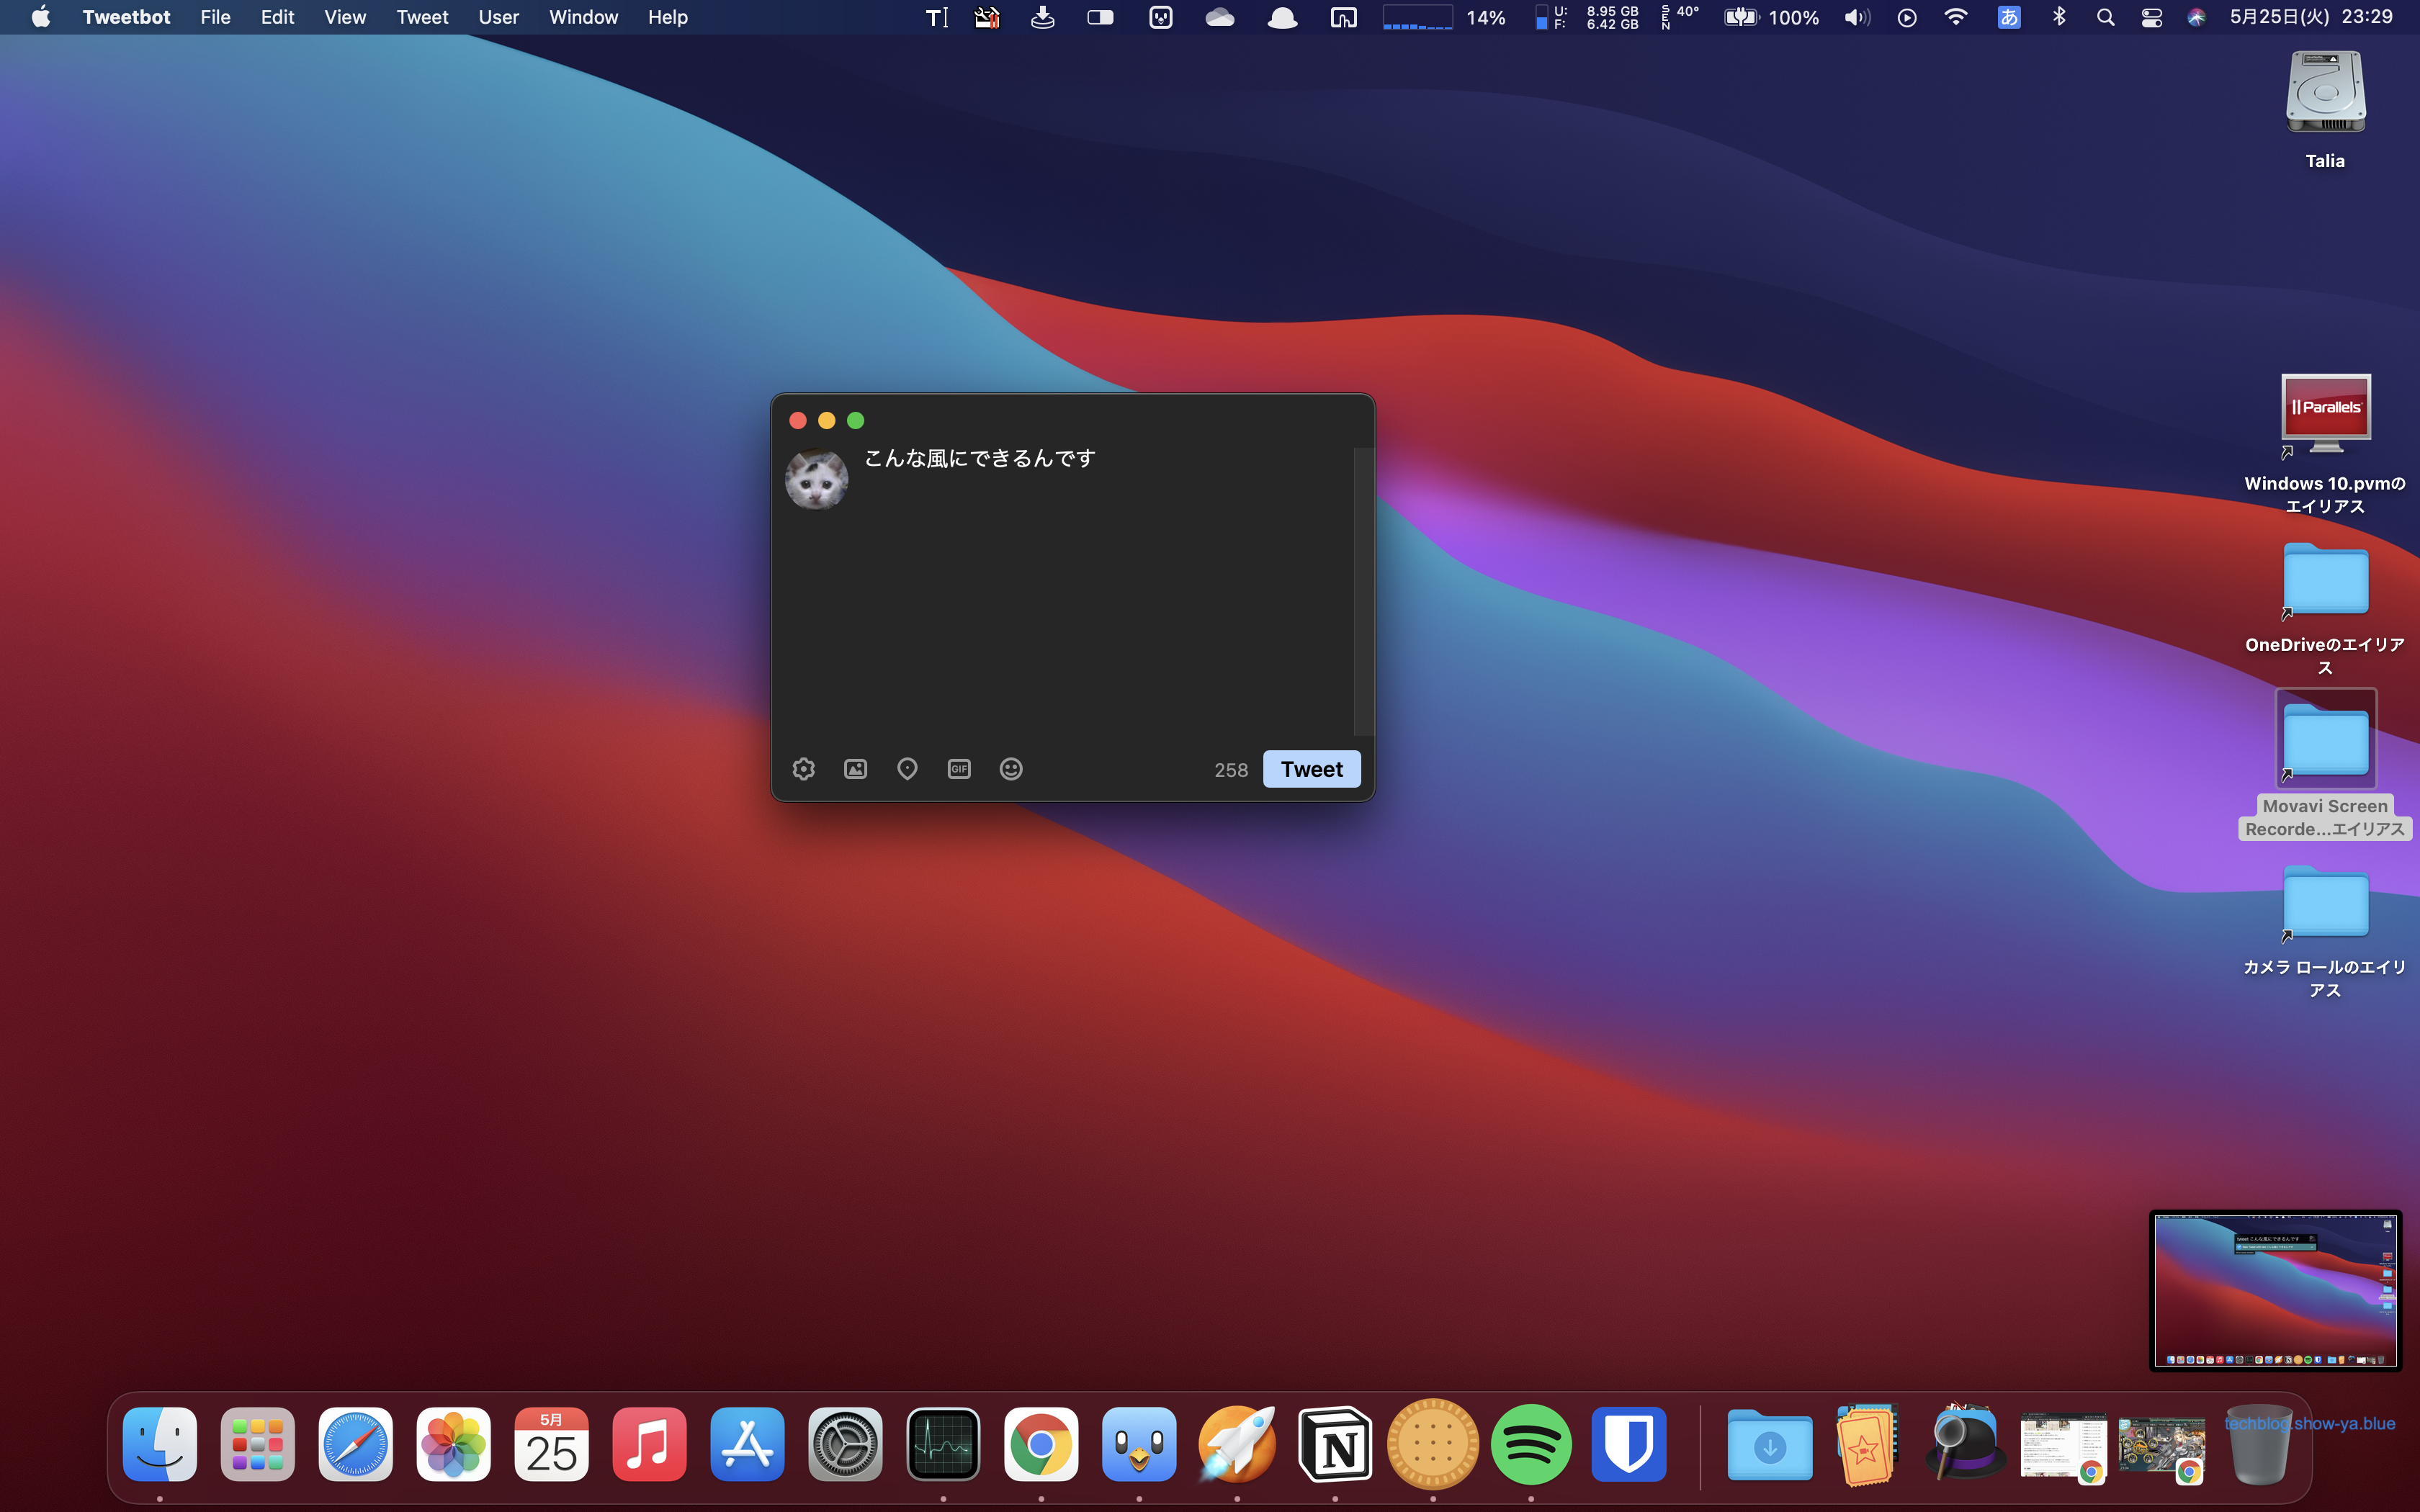Screen dimensions: 2420x1512
Task: Open the emoji picker smiley icon
Action: (1011, 769)
